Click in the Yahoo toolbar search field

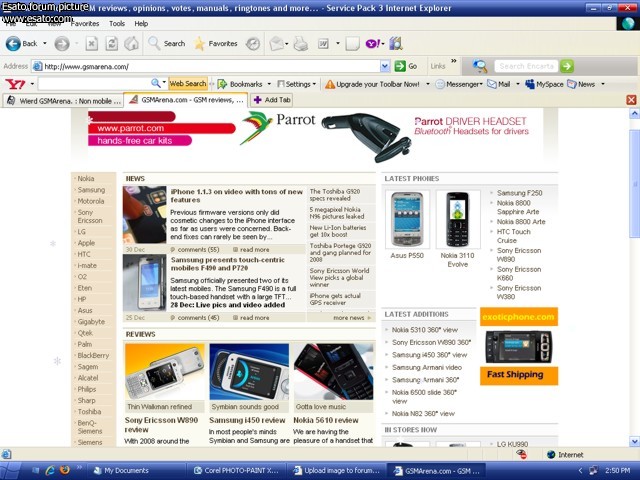(x=94, y=84)
